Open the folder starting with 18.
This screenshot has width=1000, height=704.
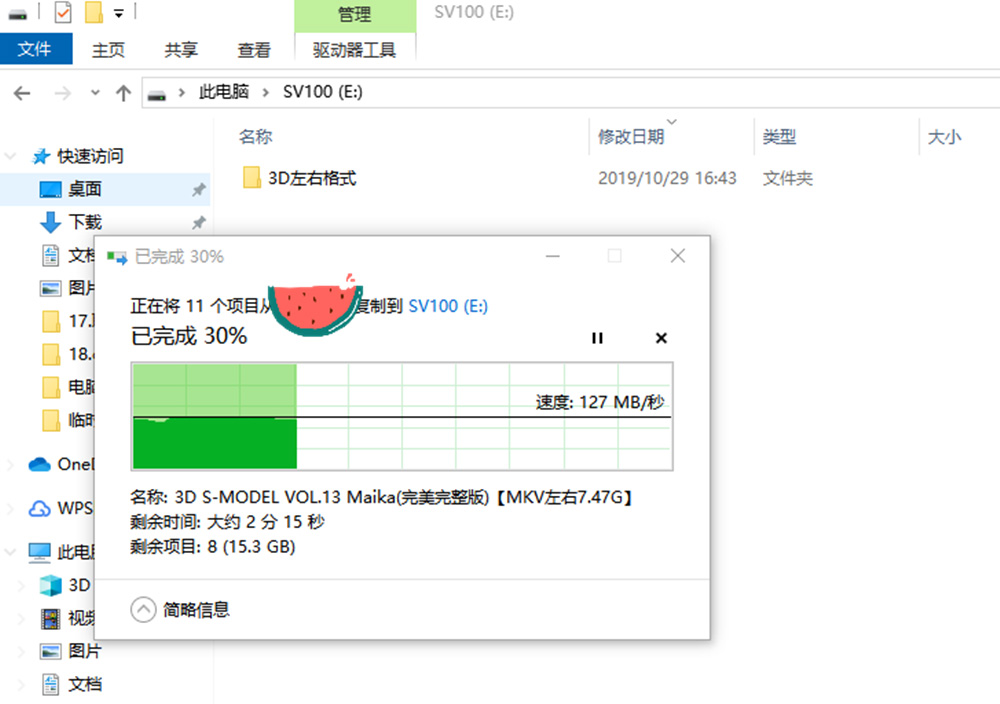point(67,354)
